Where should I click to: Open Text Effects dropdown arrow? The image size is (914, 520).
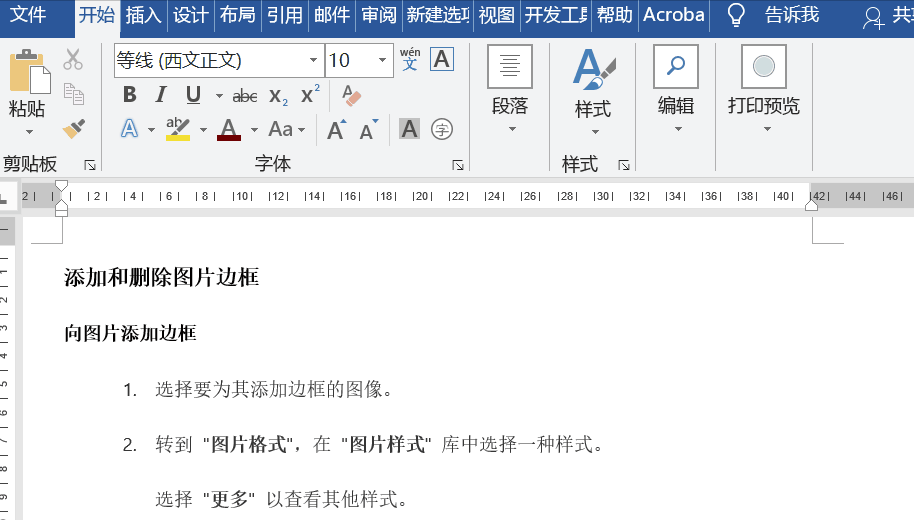click(x=152, y=129)
